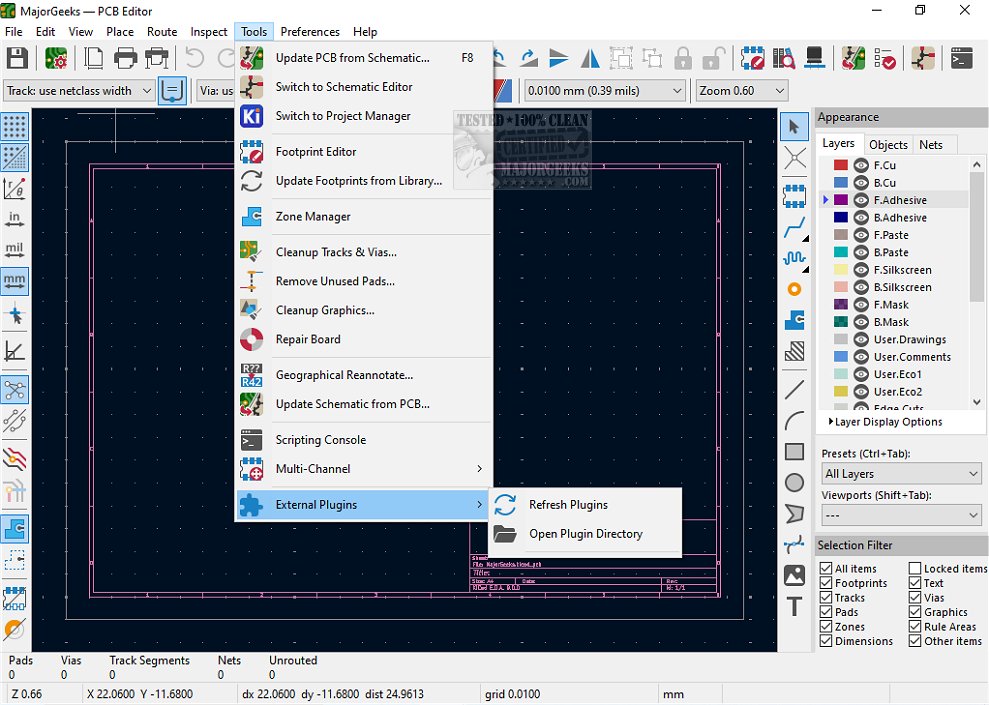Toggle B.Cu layer visibility eye

click(x=861, y=183)
